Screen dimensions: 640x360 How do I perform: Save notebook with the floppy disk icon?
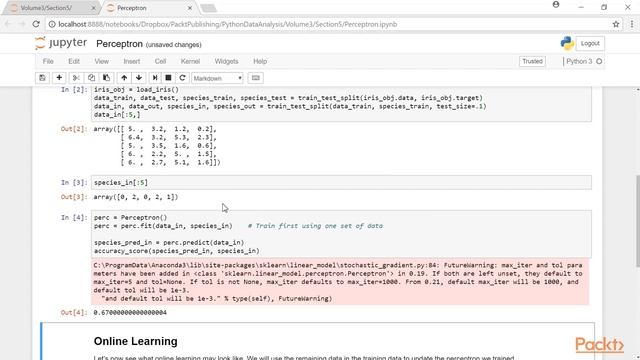pos(42,78)
